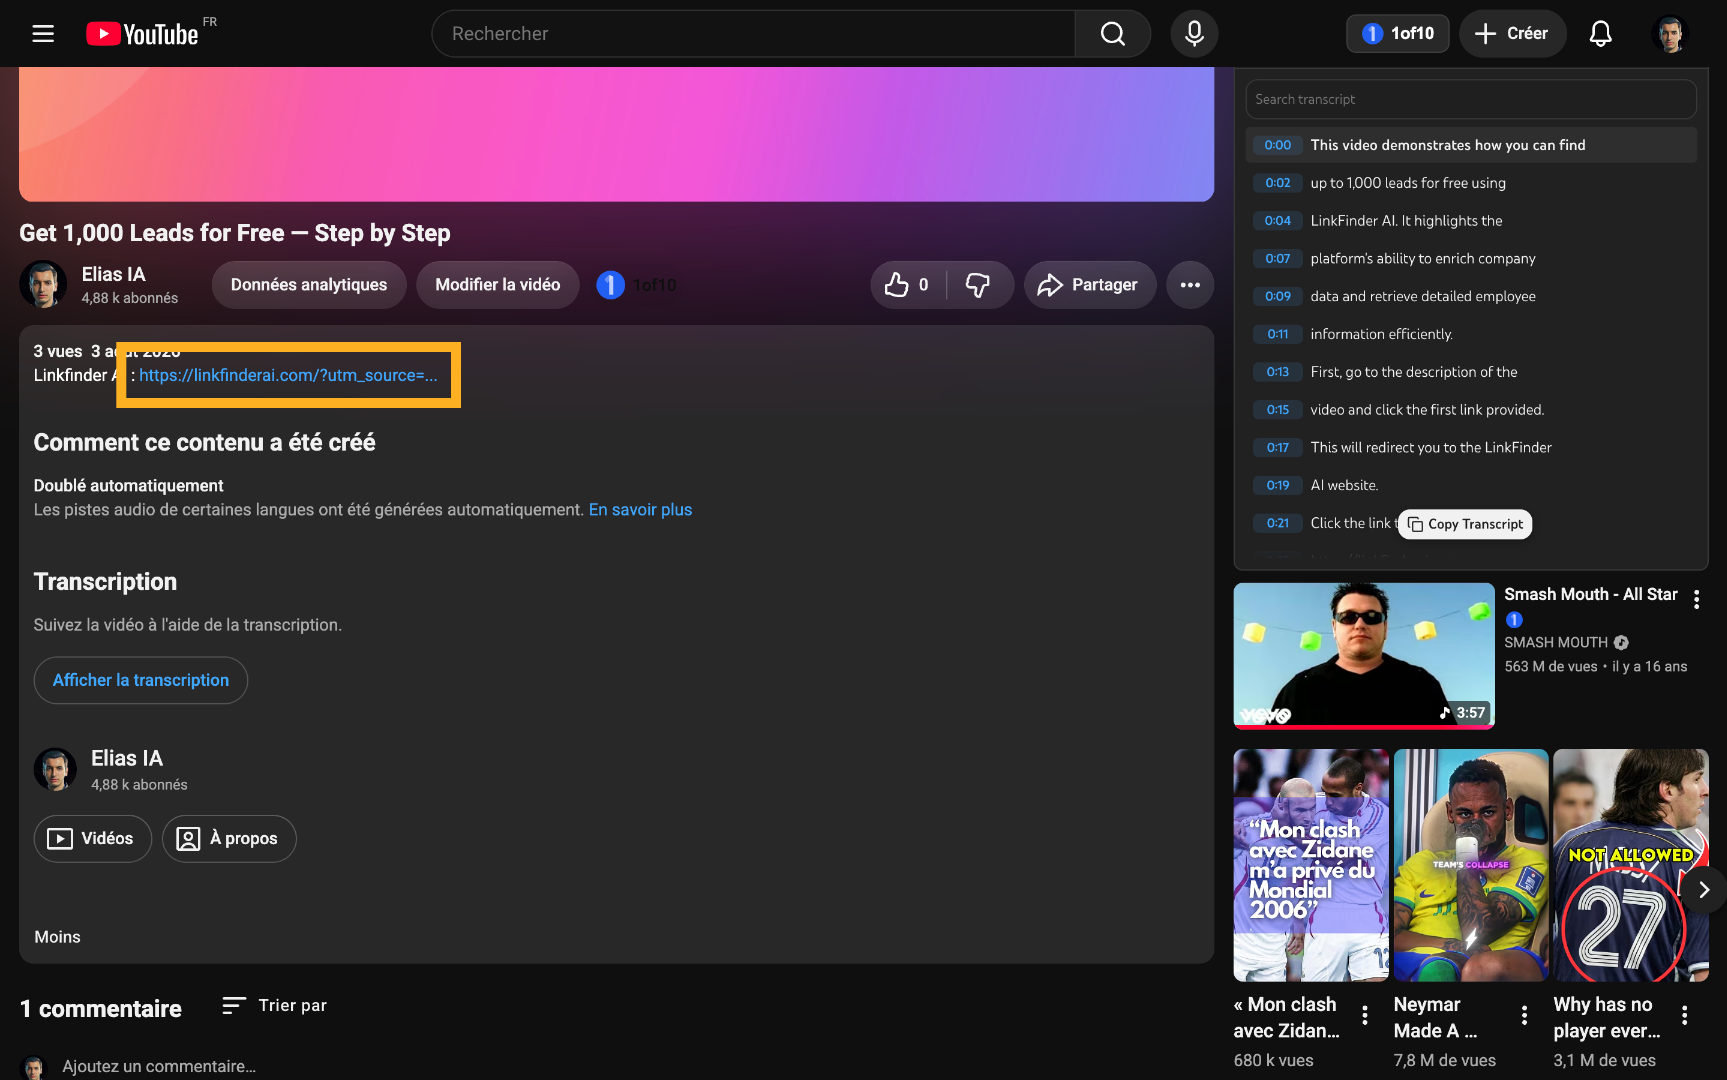Click the Partager share button
This screenshot has width=1727, height=1080.
1089,285
